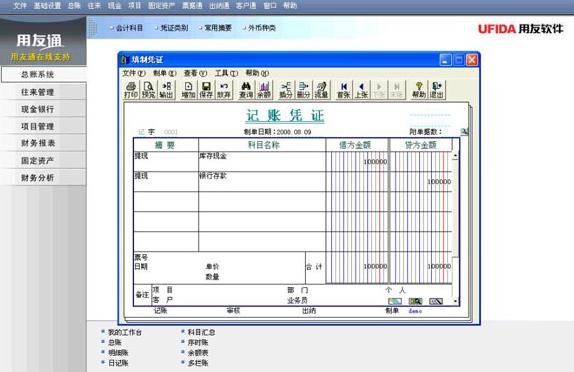This screenshot has width=574, height=372.
Task: Exit voucher window via 退出 icon
Action: click(436, 90)
